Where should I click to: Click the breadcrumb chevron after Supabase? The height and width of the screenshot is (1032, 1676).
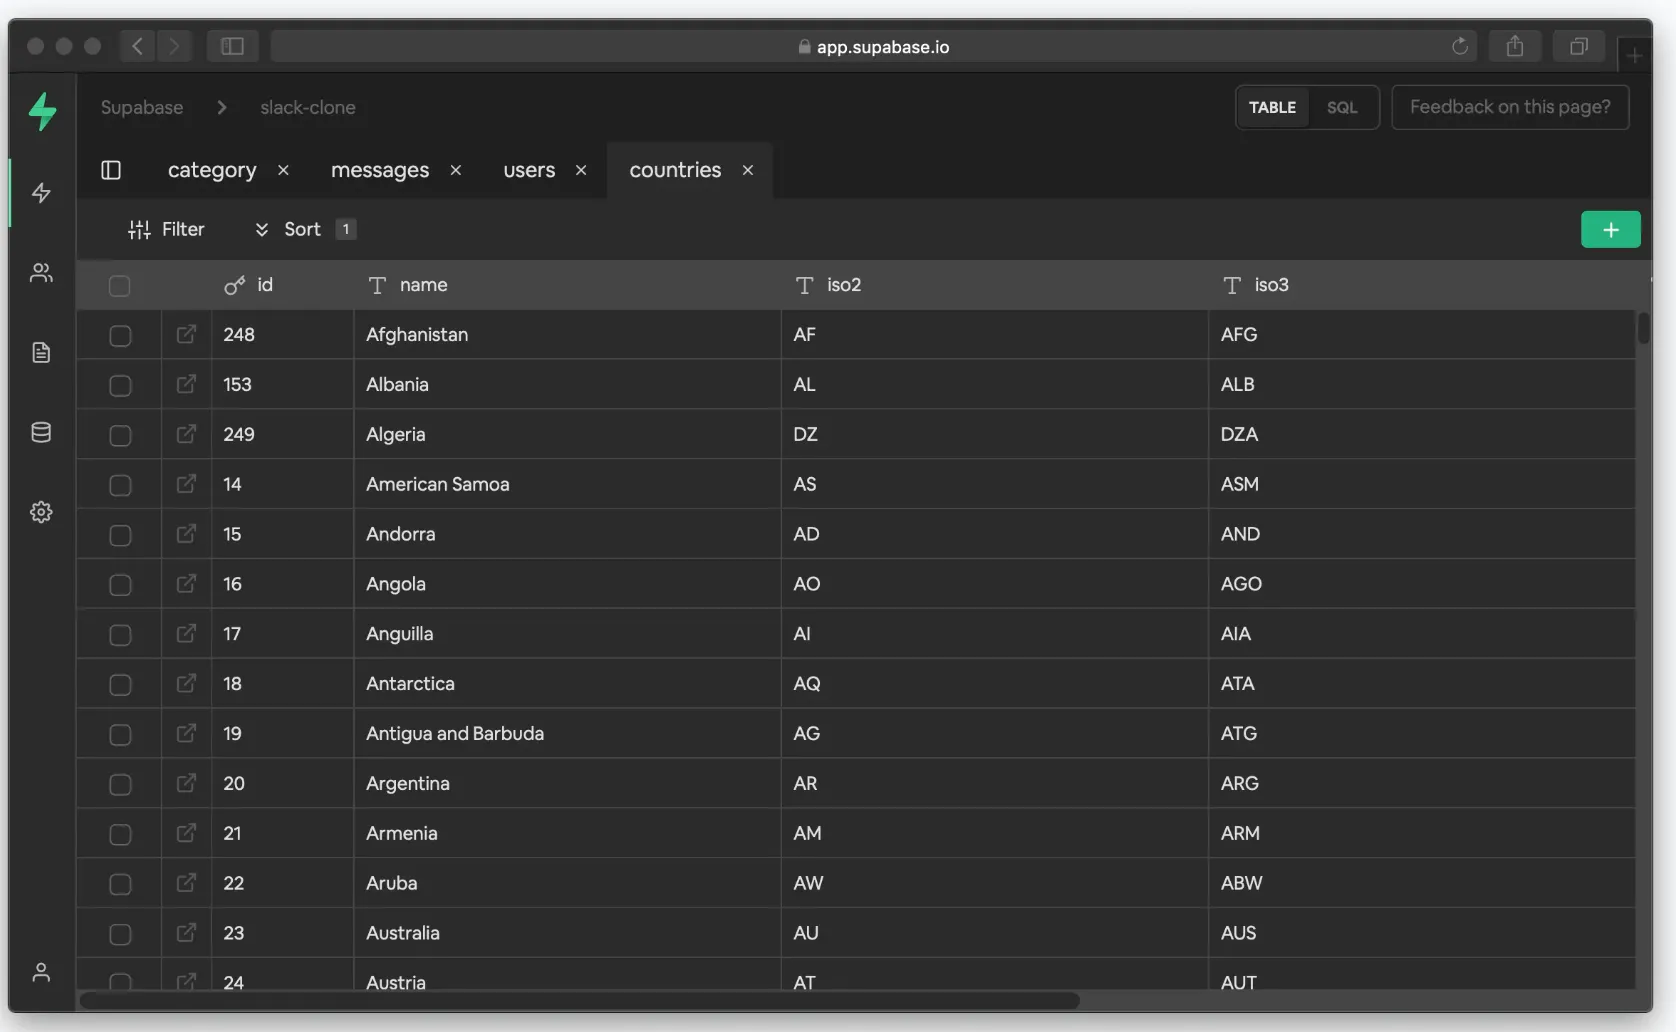(x=222, y=107)
